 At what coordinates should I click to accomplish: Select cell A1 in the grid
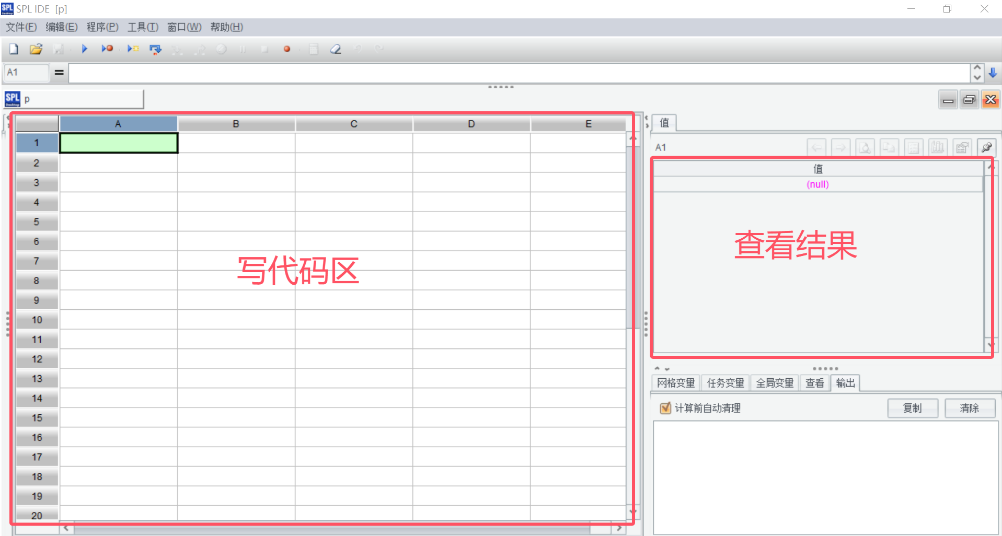(x=118, y=143)
